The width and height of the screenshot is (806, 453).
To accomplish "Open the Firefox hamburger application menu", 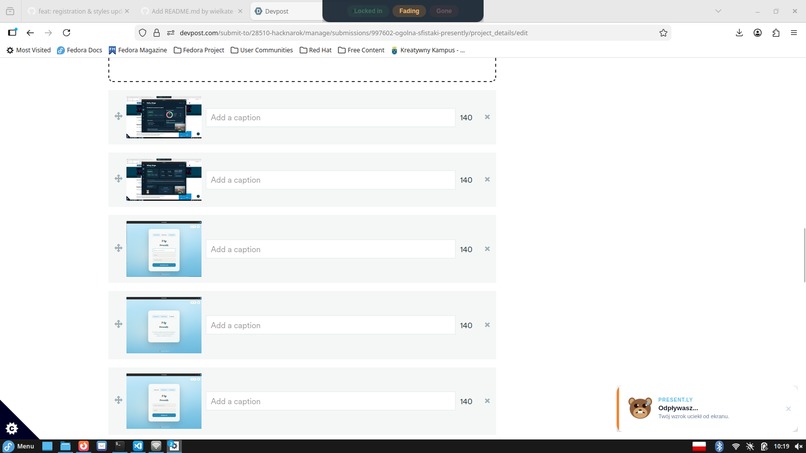I will click(x=794, y=33).
